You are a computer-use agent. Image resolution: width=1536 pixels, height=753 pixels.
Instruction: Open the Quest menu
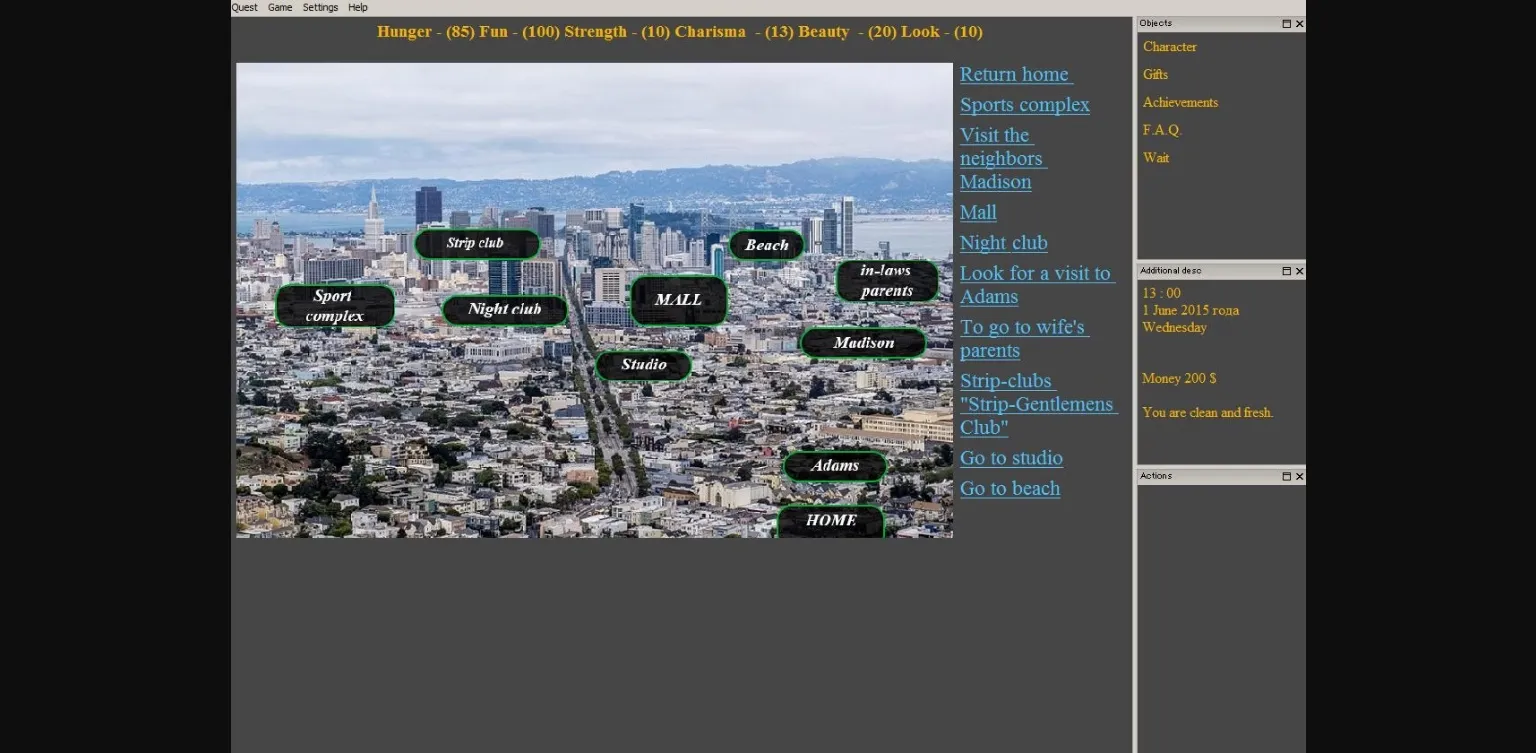point(244,7)
